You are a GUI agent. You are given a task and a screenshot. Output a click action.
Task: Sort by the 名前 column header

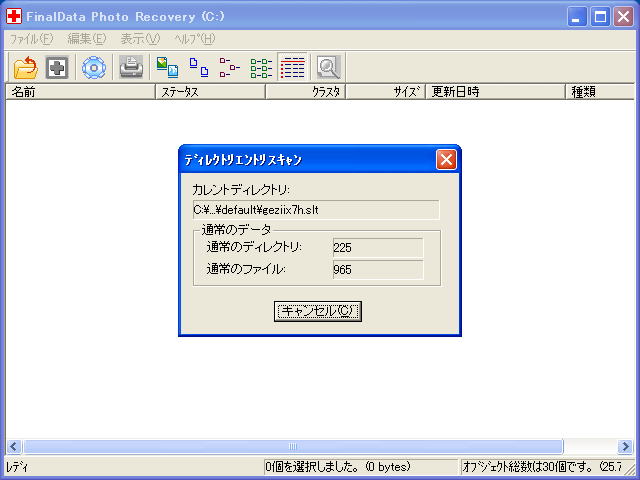pos(80,92)
